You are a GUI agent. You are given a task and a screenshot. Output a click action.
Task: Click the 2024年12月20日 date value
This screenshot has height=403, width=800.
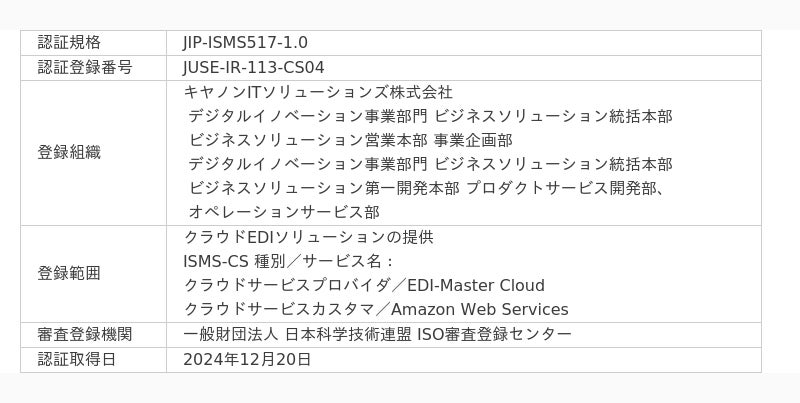tap(247, 359)
